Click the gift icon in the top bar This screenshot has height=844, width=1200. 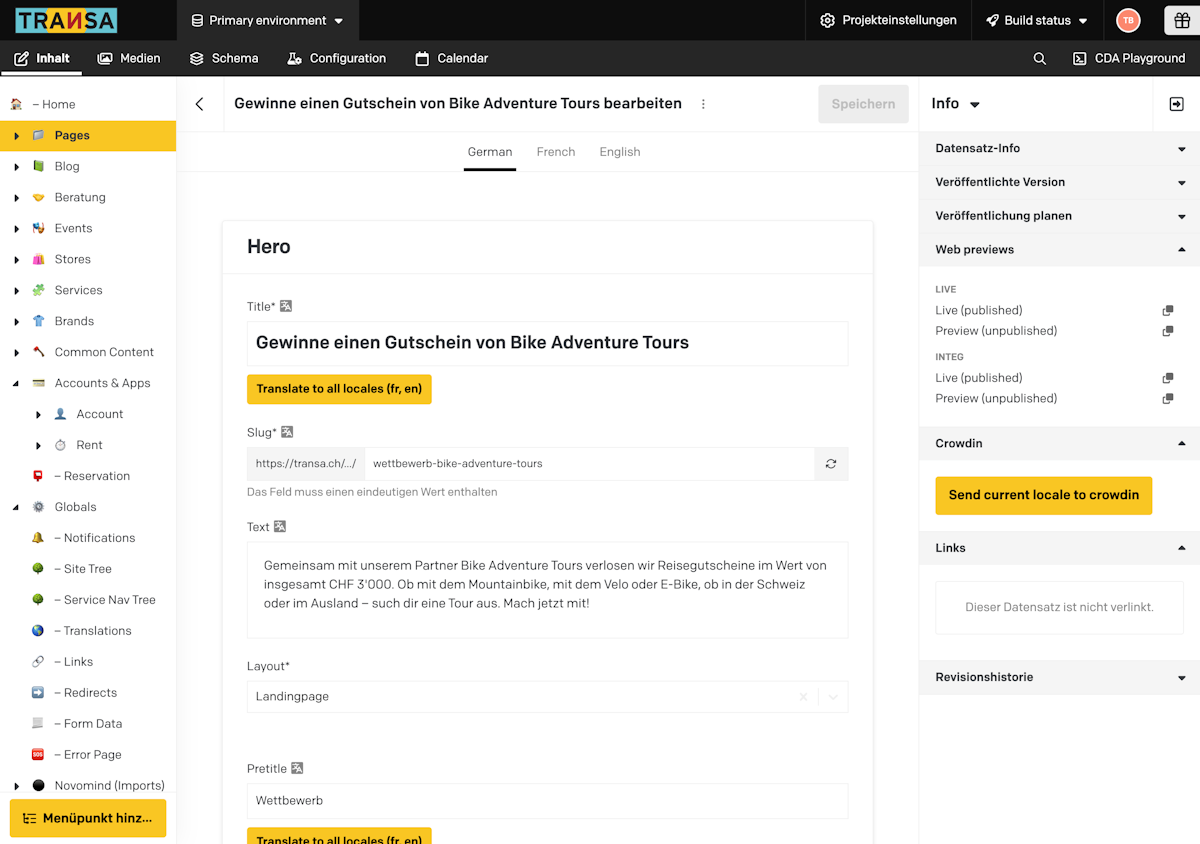tap(1182, 20)
